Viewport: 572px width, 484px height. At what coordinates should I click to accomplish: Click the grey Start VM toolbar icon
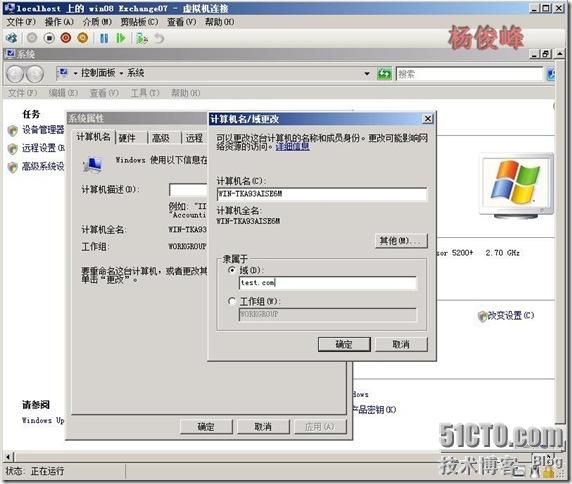pyautogui.click(x=32, y=38)
